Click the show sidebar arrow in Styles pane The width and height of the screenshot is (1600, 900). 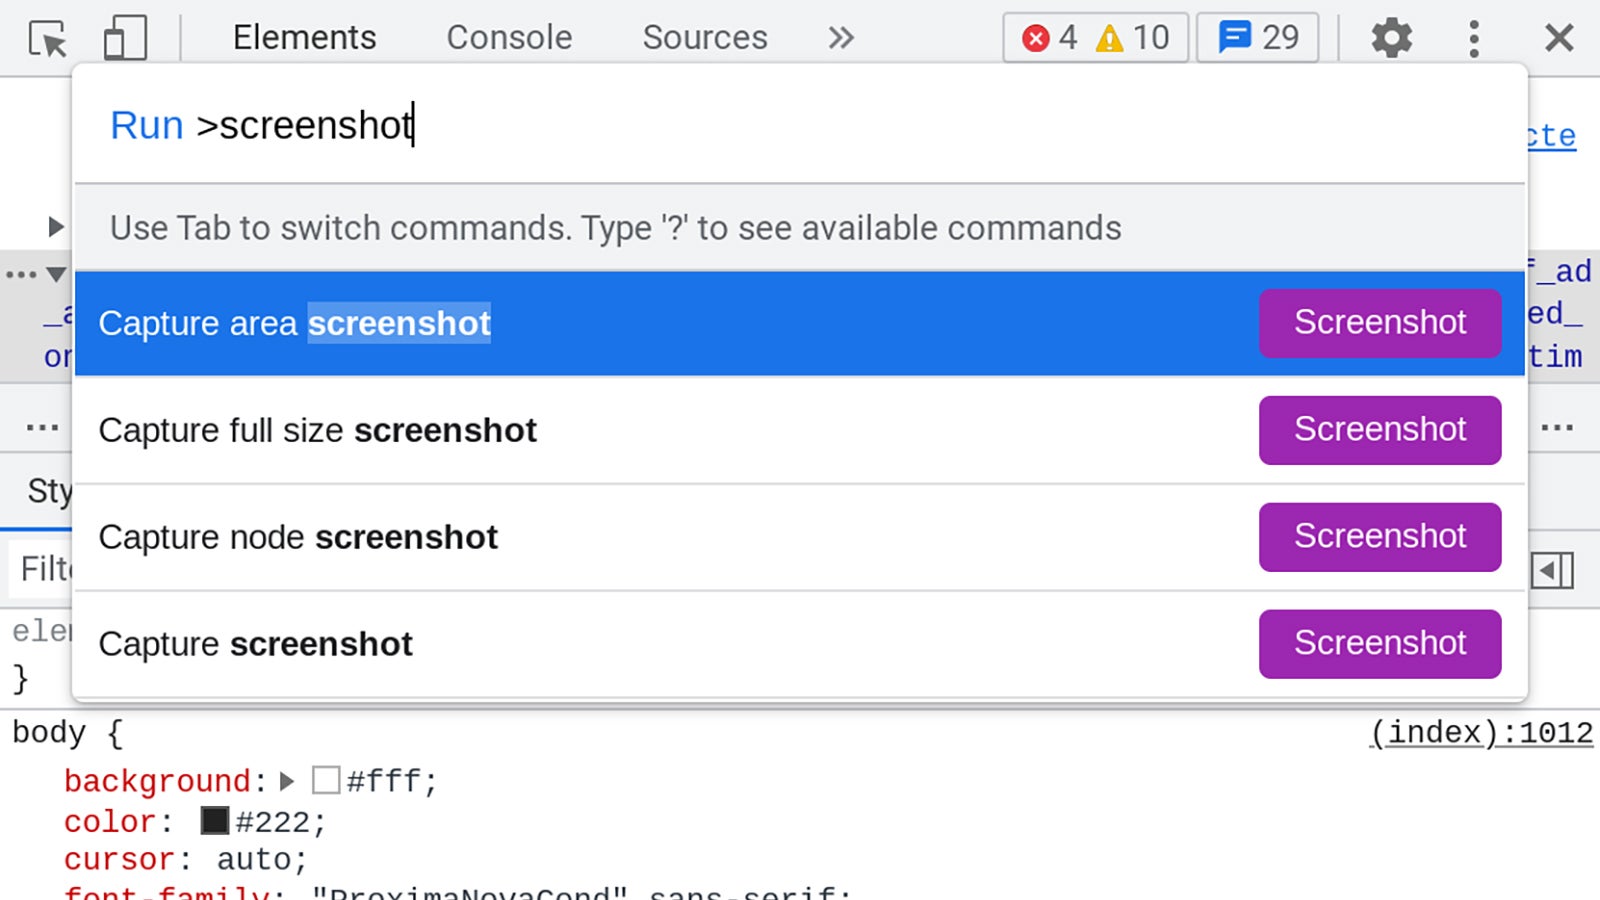coord(1551,570)
